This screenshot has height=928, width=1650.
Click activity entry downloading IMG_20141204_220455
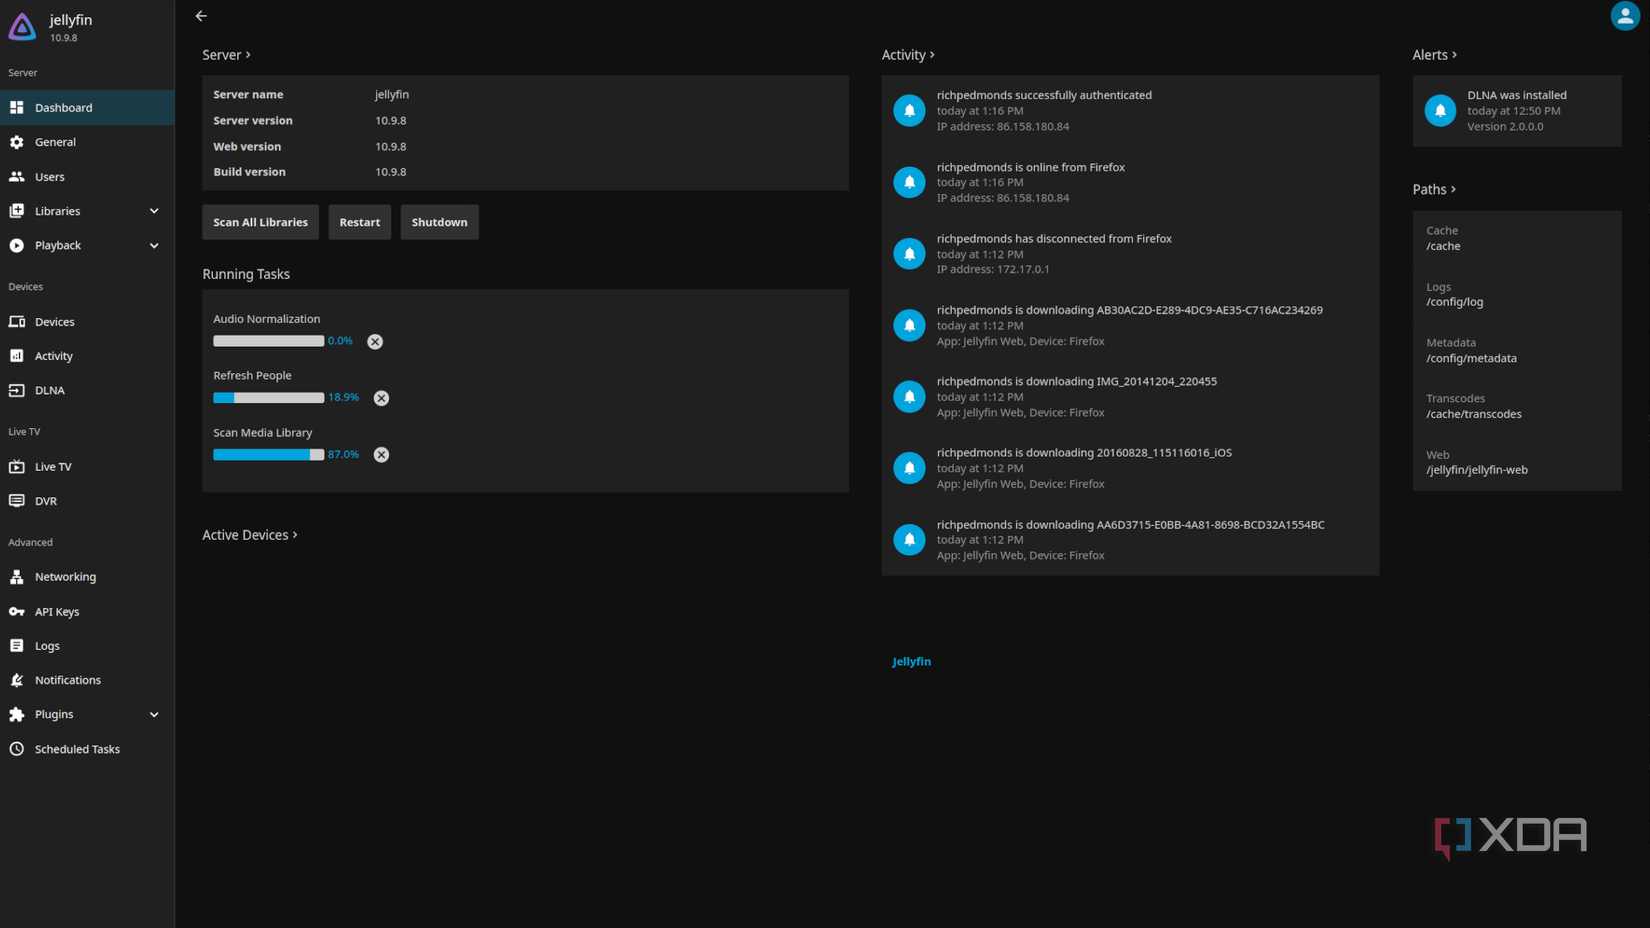tap(1130, 397)
